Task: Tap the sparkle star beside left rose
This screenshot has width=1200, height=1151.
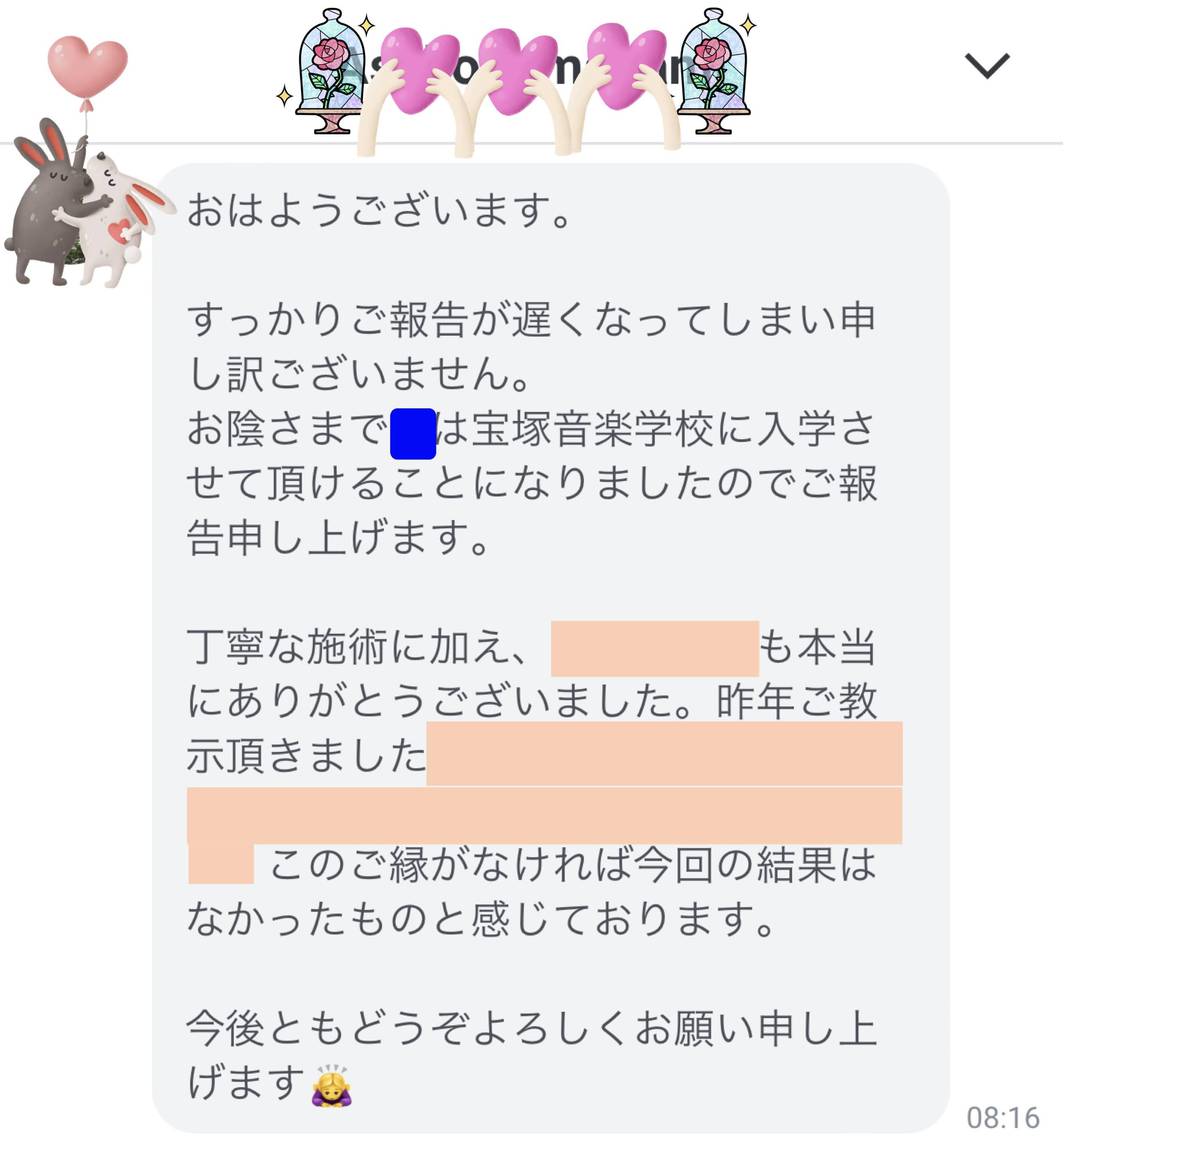Action: pos(284,96)
